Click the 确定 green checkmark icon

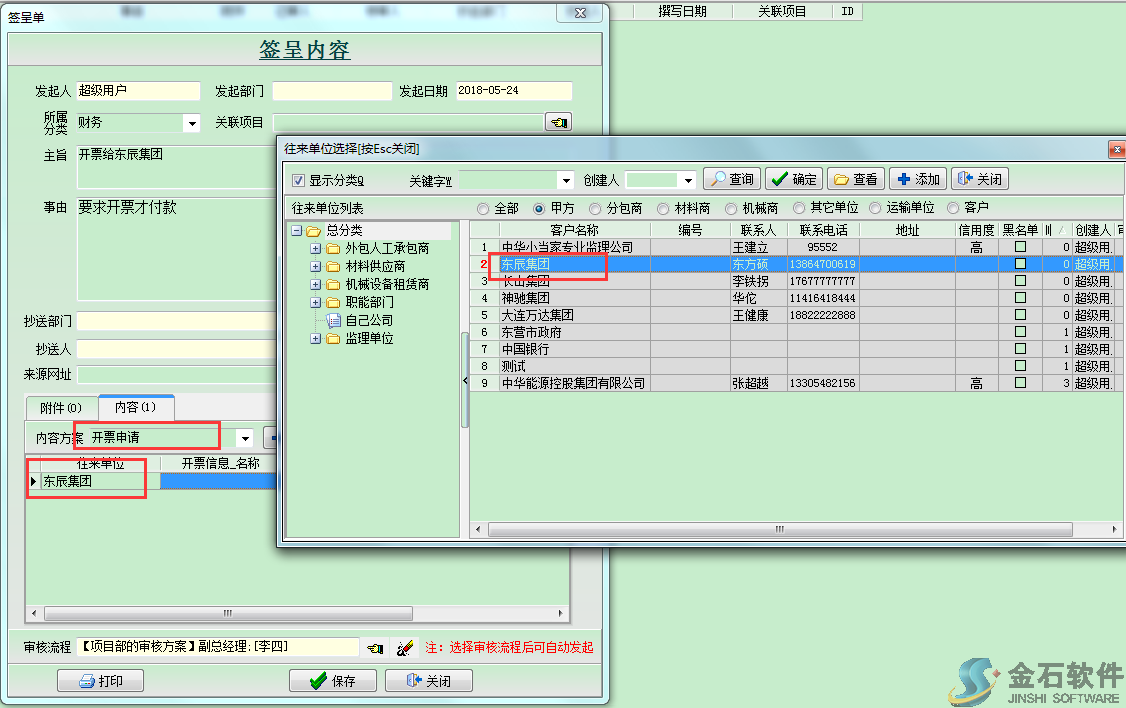(778, 179)
